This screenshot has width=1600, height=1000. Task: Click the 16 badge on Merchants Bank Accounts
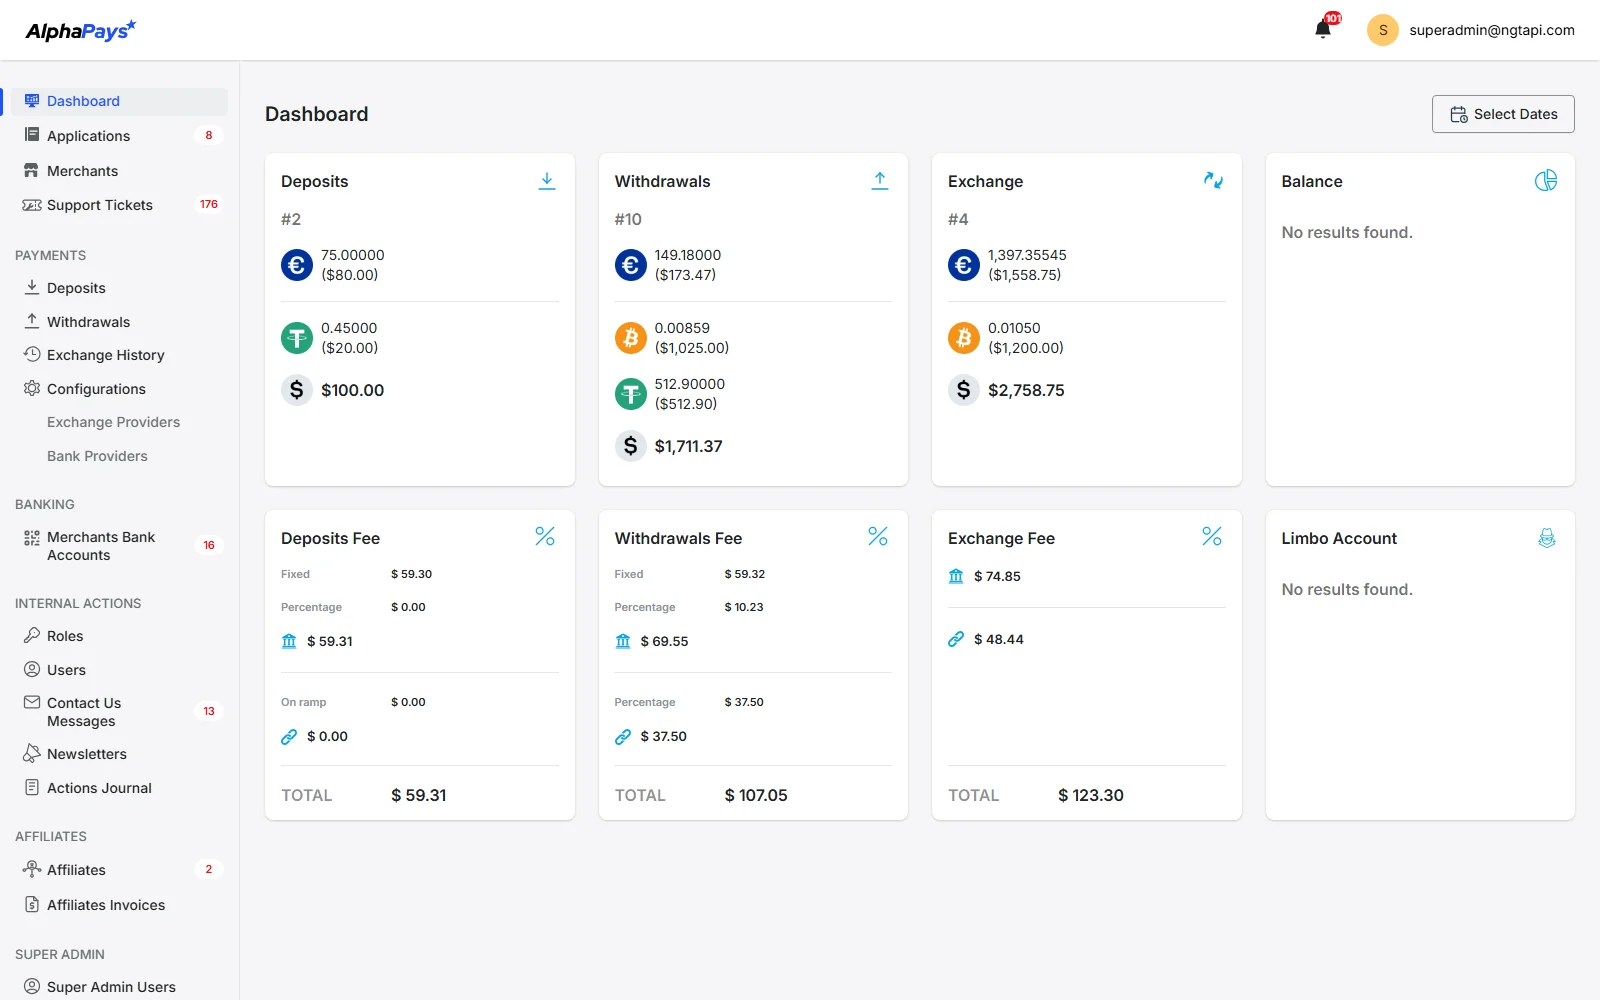[209, 545]
